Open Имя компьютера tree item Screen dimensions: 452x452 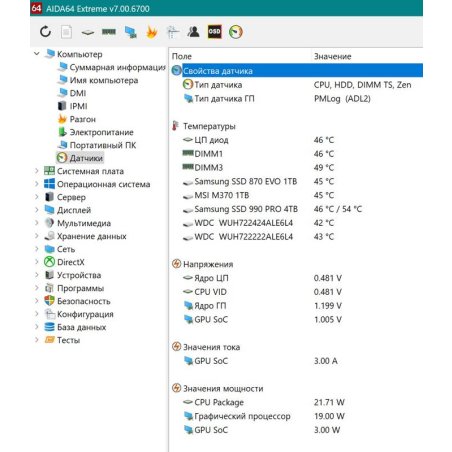[104, 80]
